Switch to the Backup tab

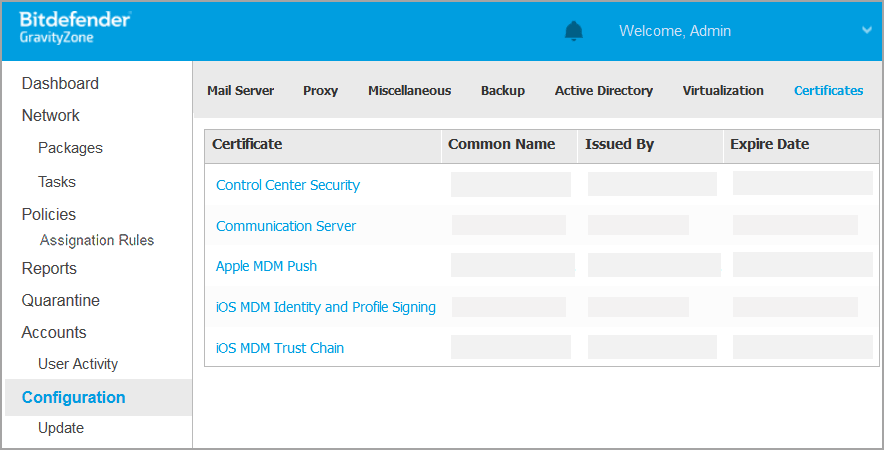(x=503, y=91)
